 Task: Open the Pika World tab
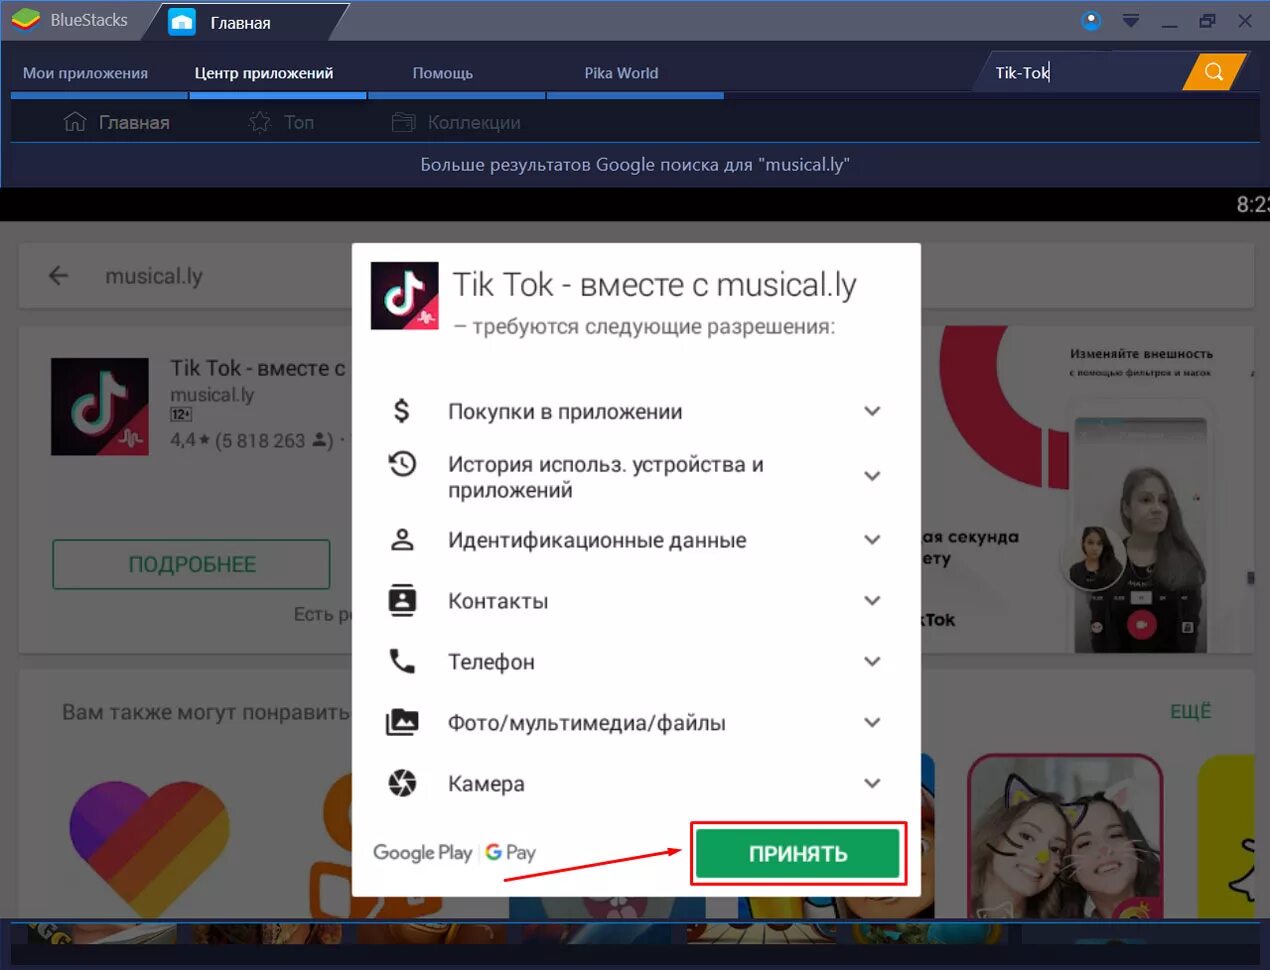621,73
